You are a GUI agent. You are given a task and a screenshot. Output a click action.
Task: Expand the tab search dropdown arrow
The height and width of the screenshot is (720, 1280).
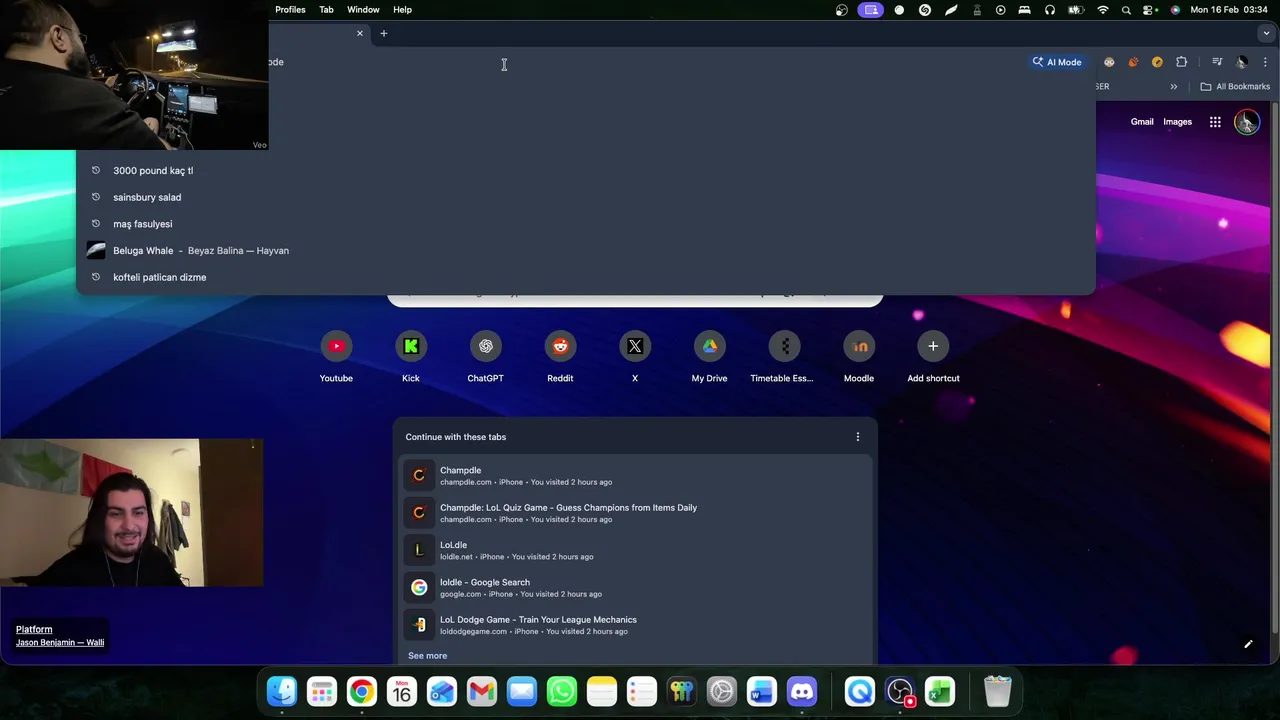[1266, 33]
